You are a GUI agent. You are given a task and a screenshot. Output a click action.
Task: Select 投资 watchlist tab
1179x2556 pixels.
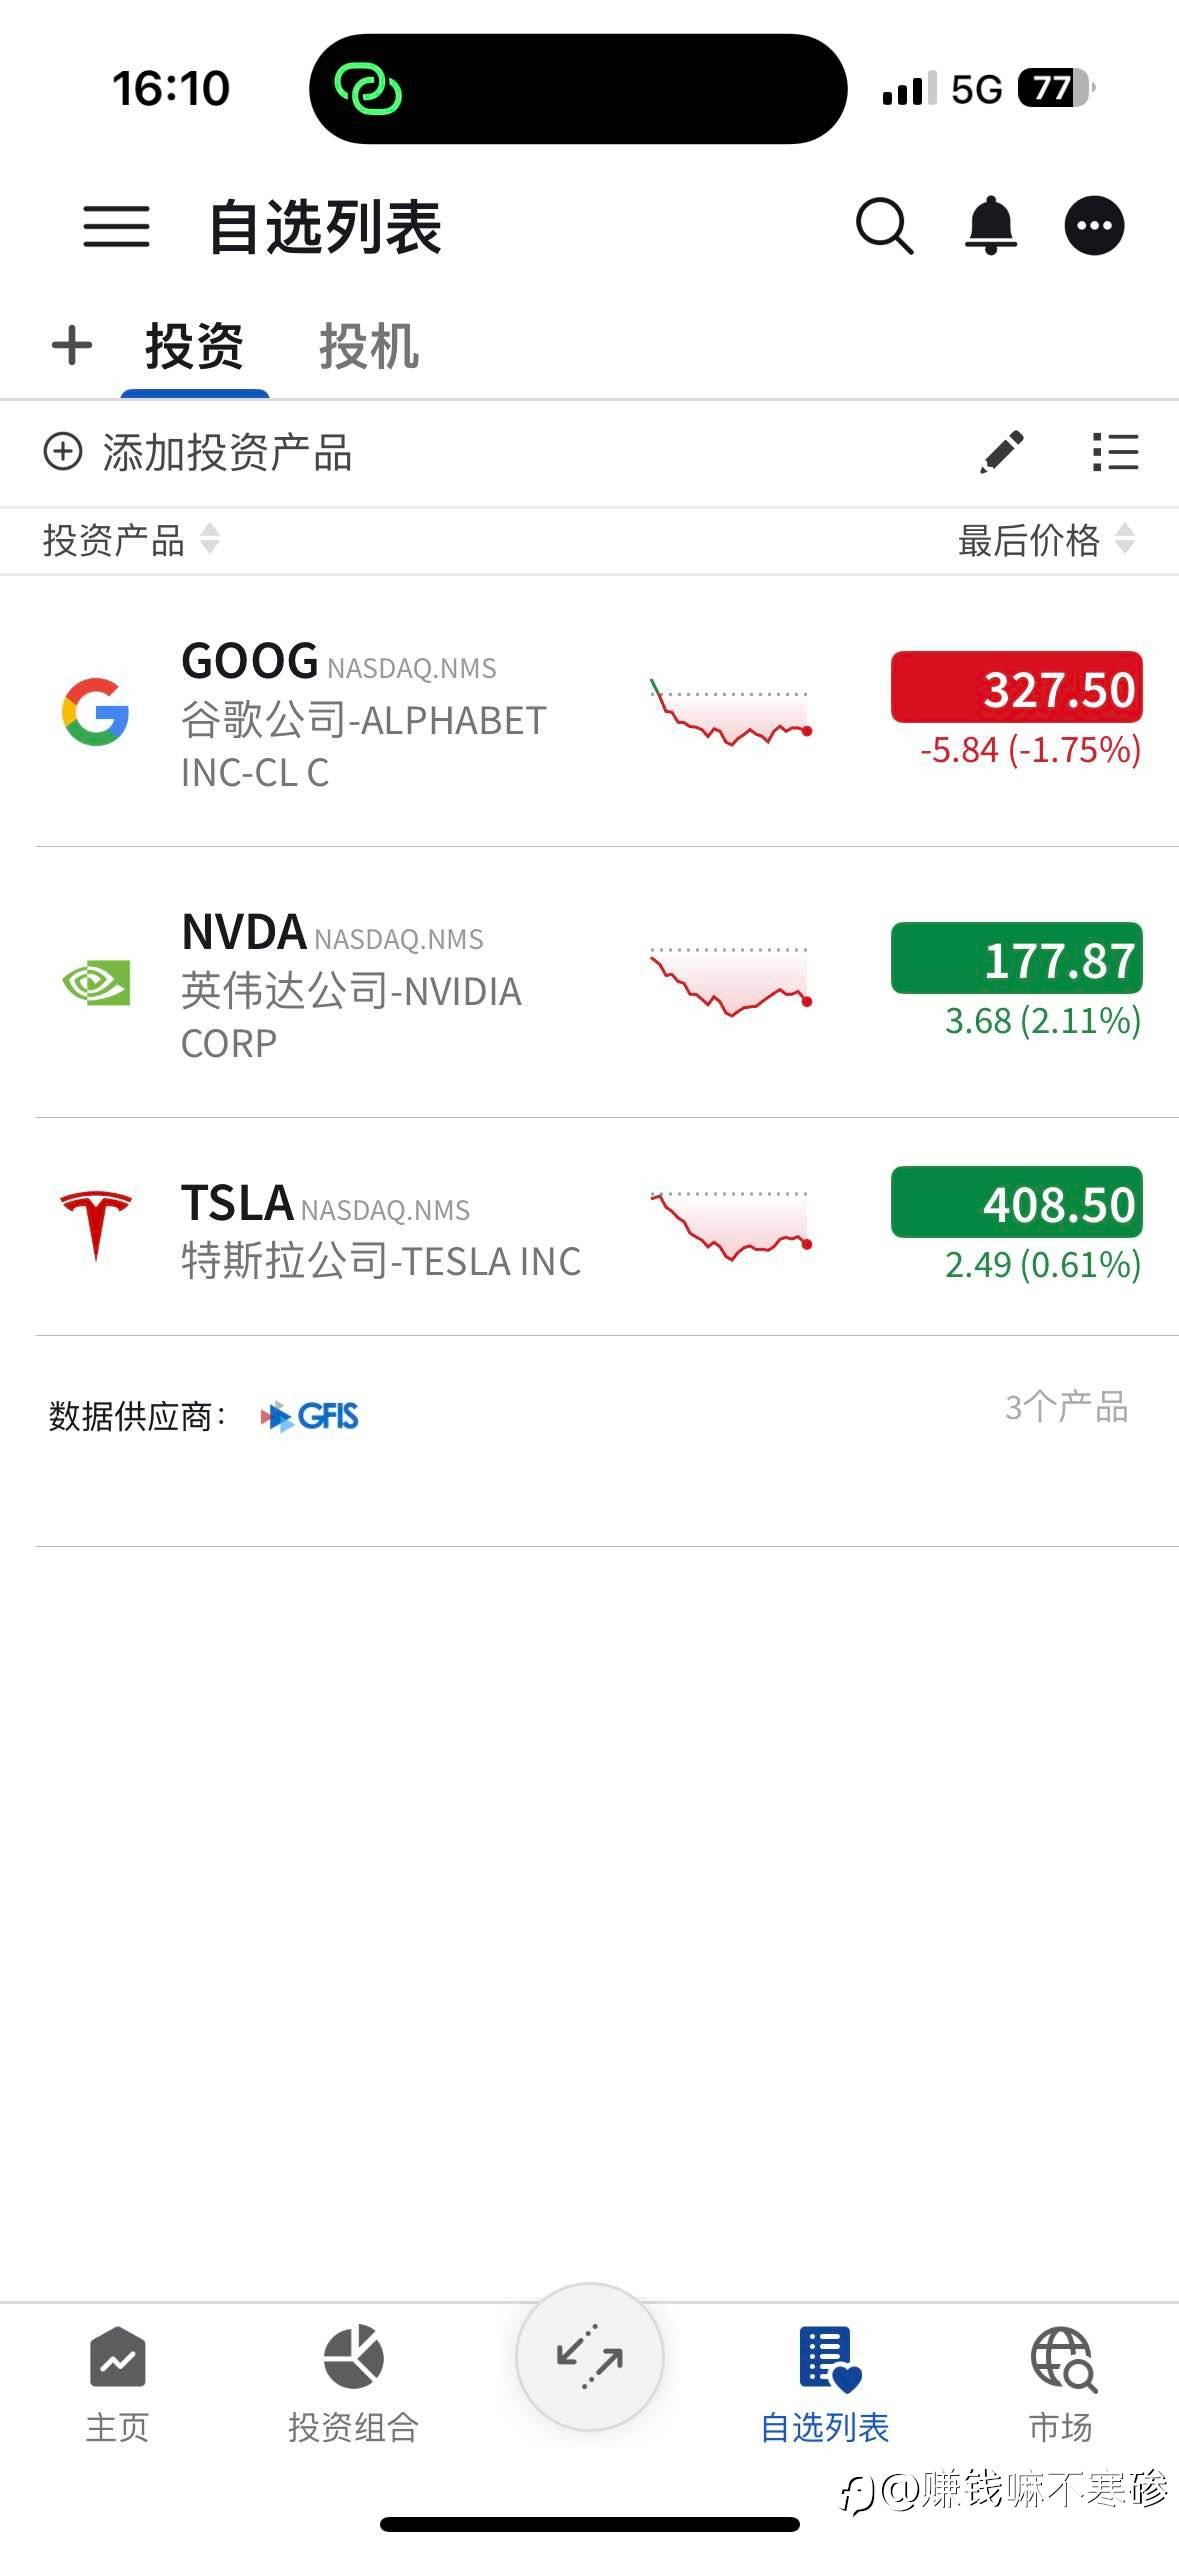coord(194,347)
